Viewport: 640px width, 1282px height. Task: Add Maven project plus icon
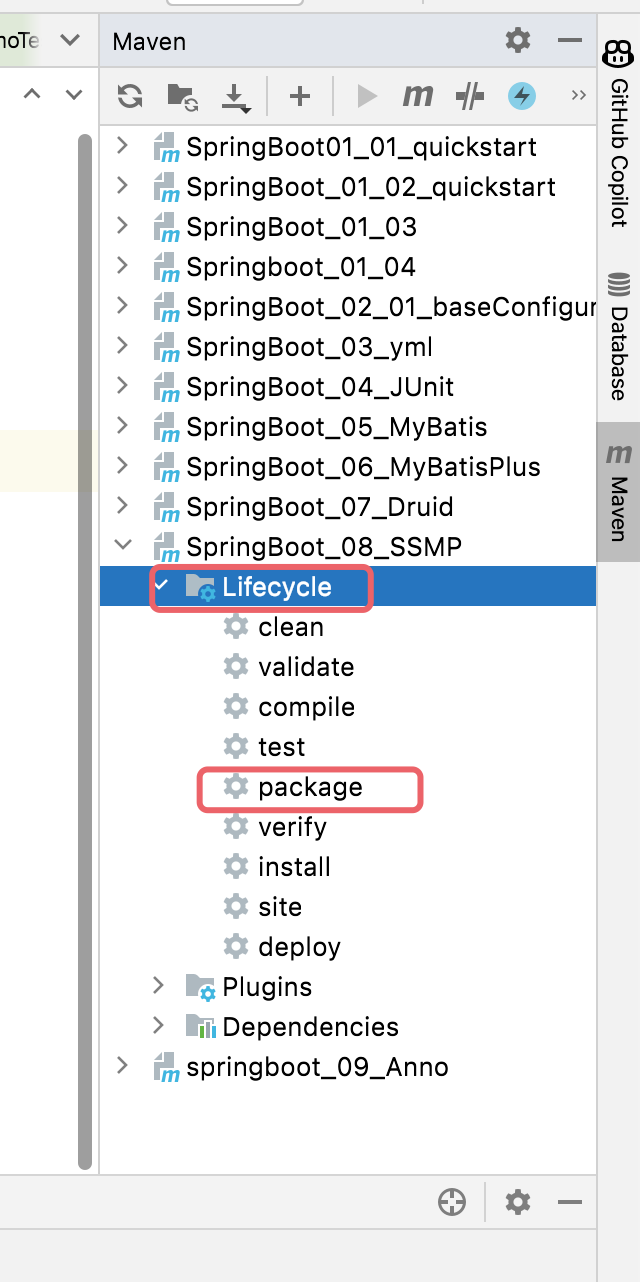(x=299, y=96)
